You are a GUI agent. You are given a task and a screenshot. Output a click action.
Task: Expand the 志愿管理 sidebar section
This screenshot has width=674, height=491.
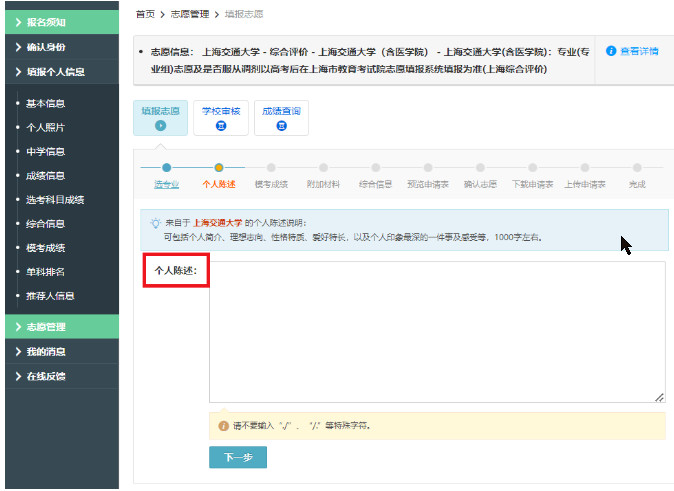coord(62,327)
